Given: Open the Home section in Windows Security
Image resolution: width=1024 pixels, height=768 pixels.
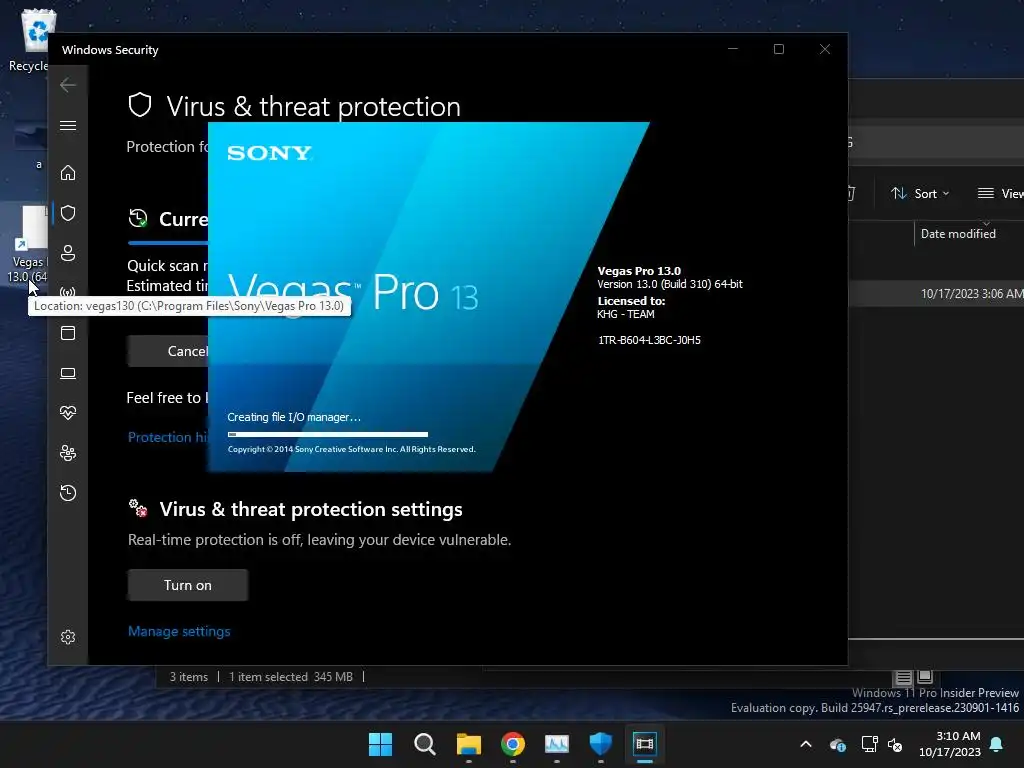Looking at the screenshot, I should click(x=68, y=173).
